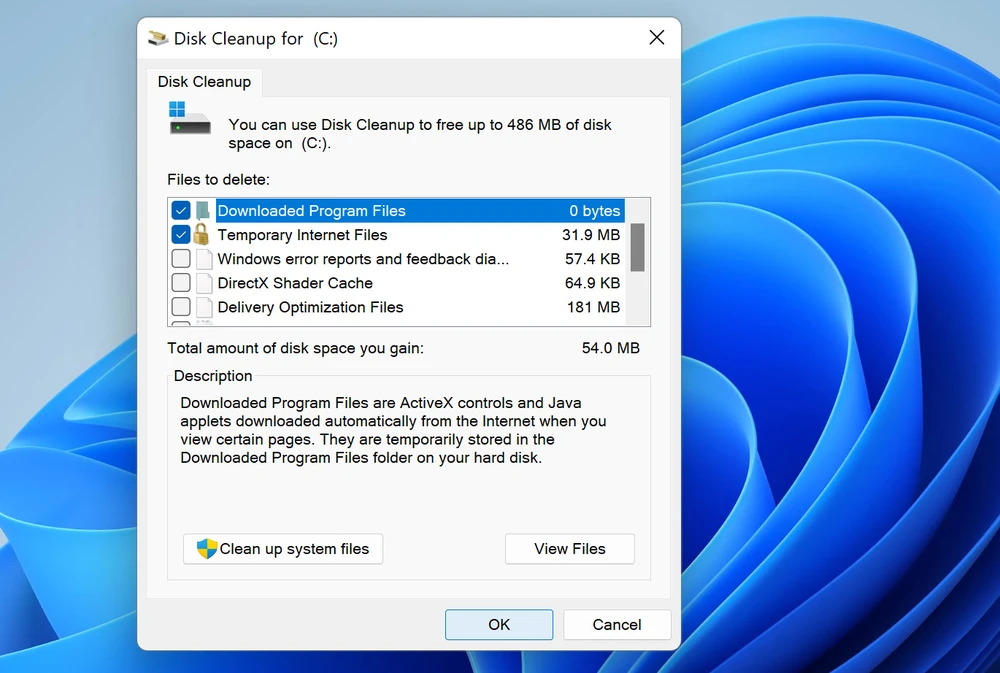This screenshot has width=1000, height=673.
Task: Uncheck the Temporary Internet Files checkbox
Action: tap(181, 235)
